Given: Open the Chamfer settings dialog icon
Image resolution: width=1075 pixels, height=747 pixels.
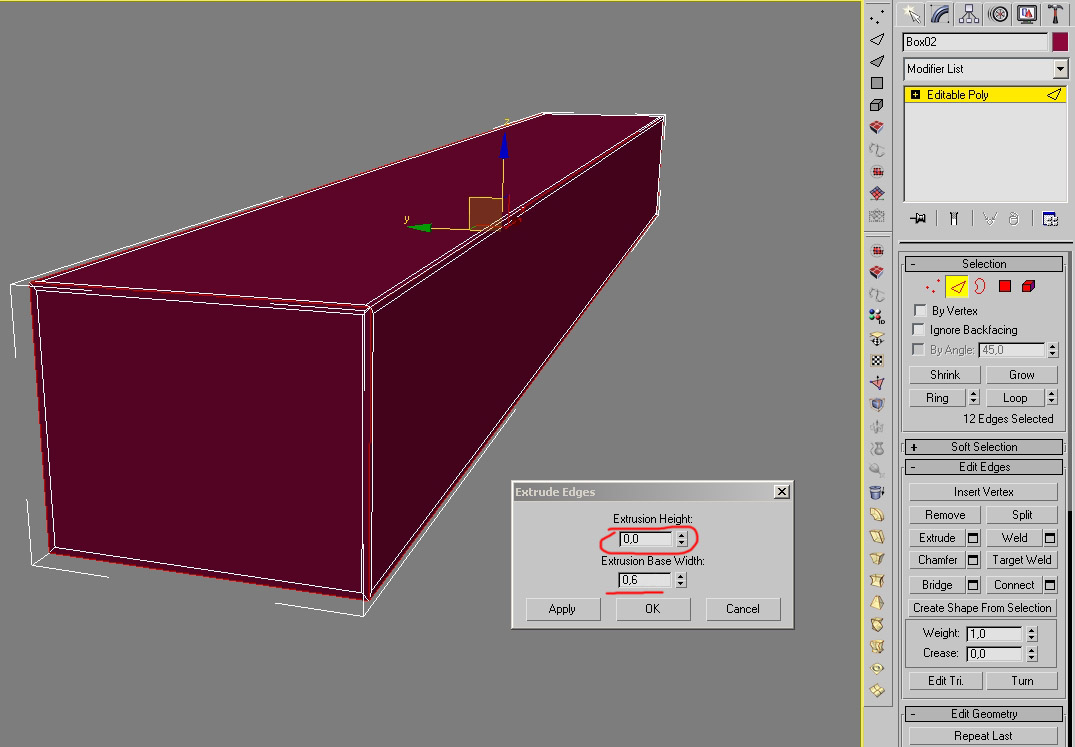Looking at the screenshot, I should click(973, 560).
